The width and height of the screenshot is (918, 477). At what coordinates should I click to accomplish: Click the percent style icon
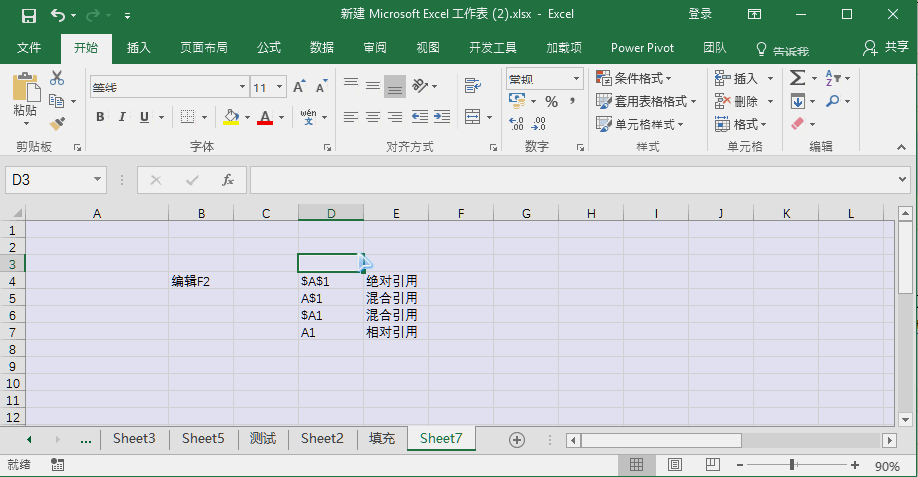pos(552,102)
